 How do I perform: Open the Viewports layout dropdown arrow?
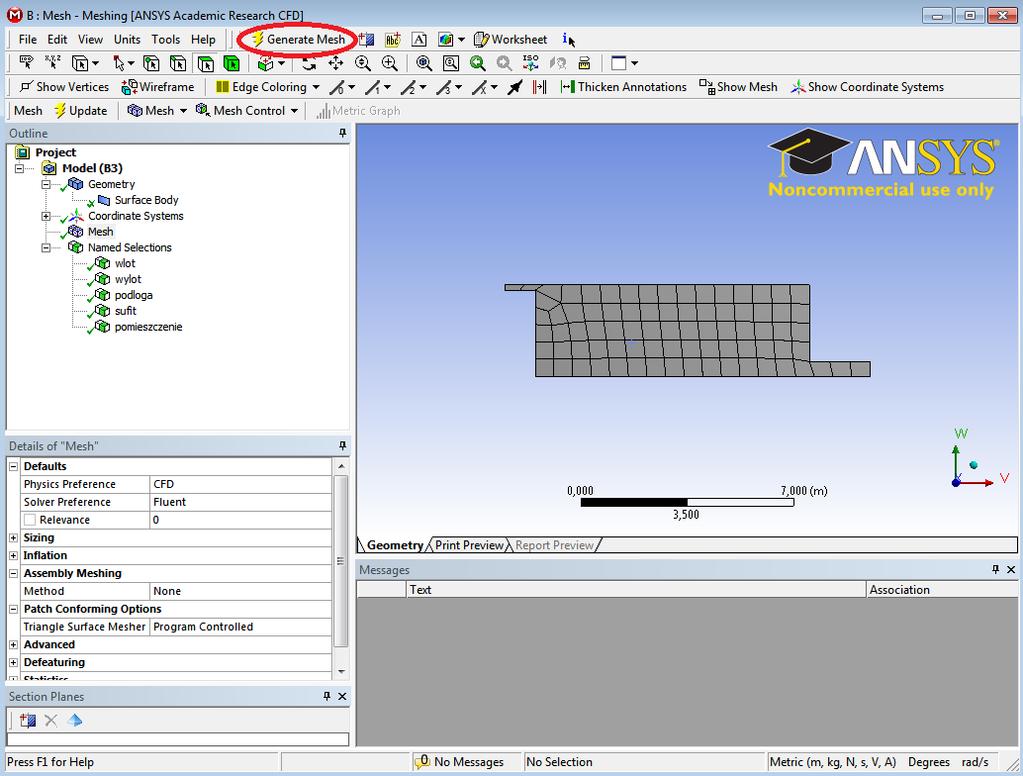click(634, 63)
